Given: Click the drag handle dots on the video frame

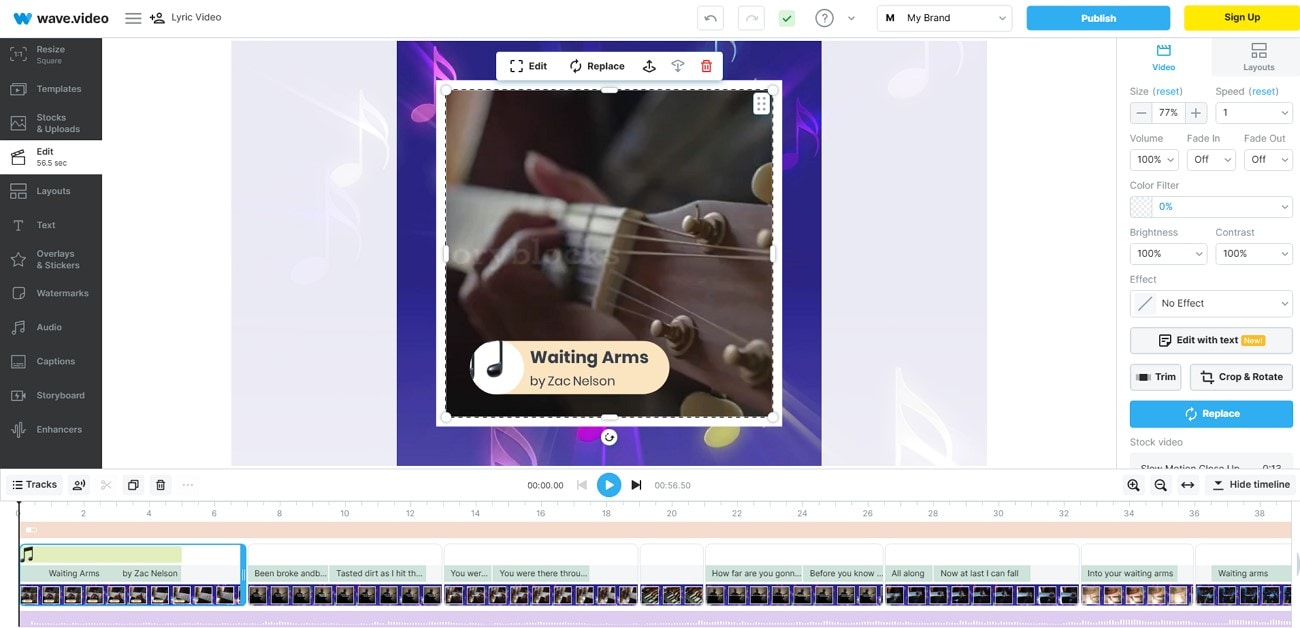Looking at the screenshot, I should [x=761, y=103].
